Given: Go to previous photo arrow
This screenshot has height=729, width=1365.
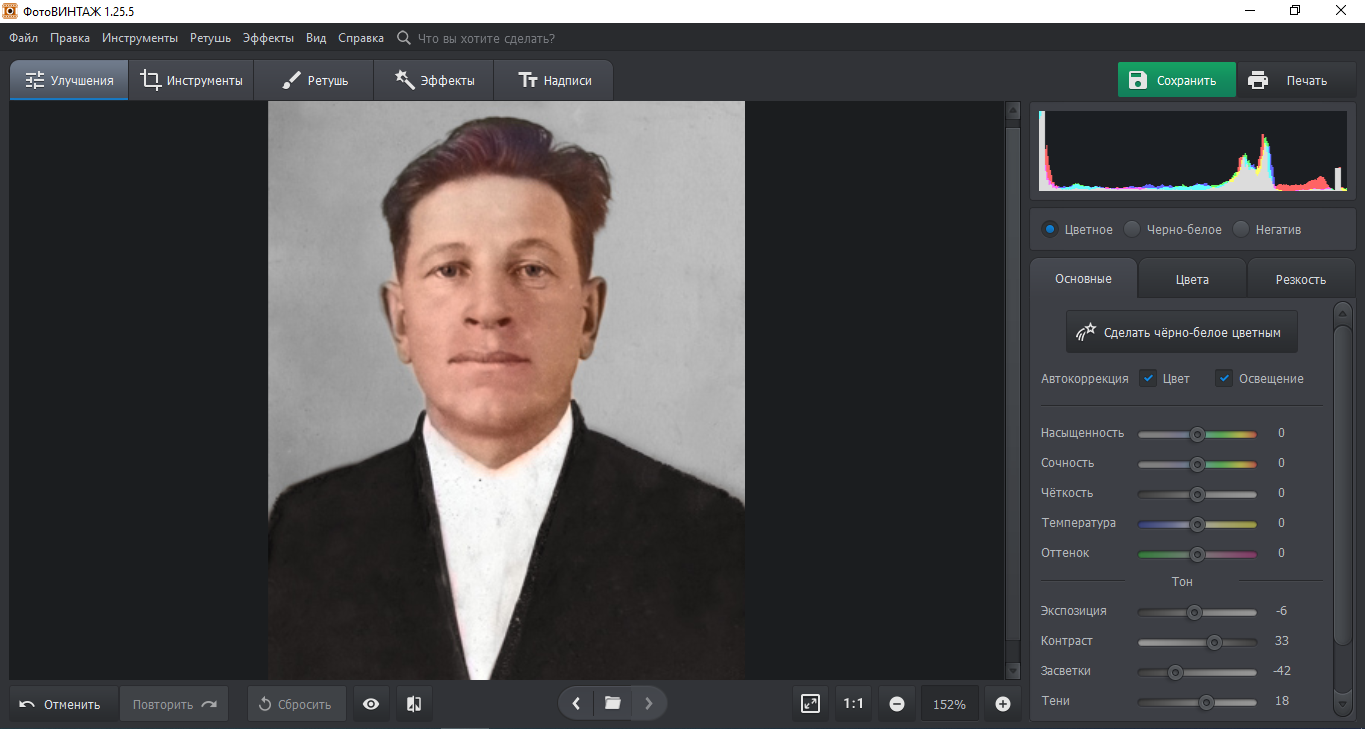Looking at the screenshot, I should pos(576,704).
